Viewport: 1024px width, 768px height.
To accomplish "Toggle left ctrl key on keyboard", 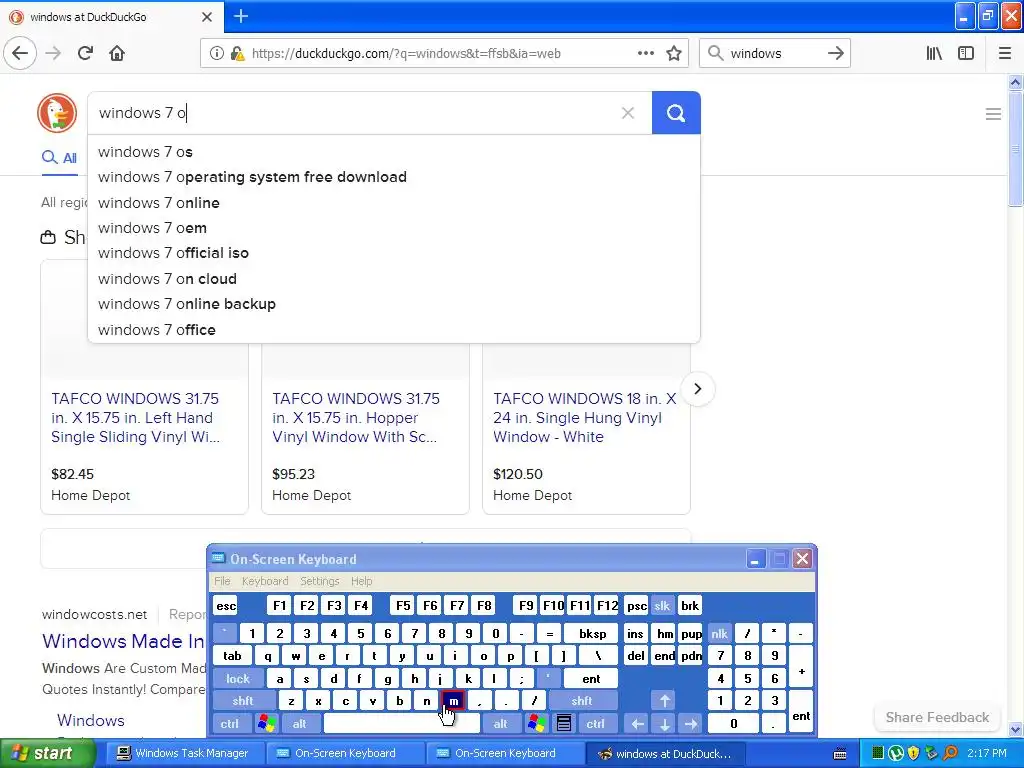I will (229, 724).
